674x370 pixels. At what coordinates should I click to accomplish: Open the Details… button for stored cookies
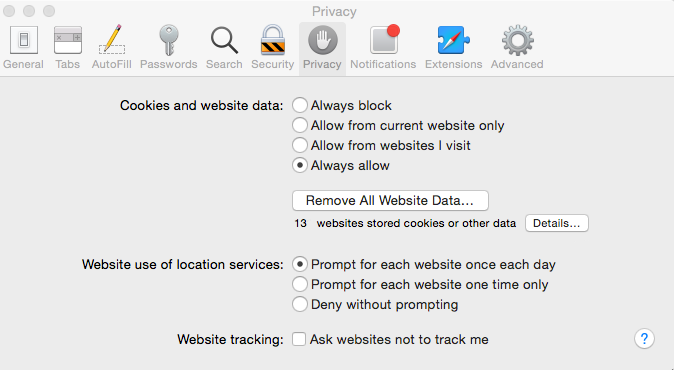(557, 223)
